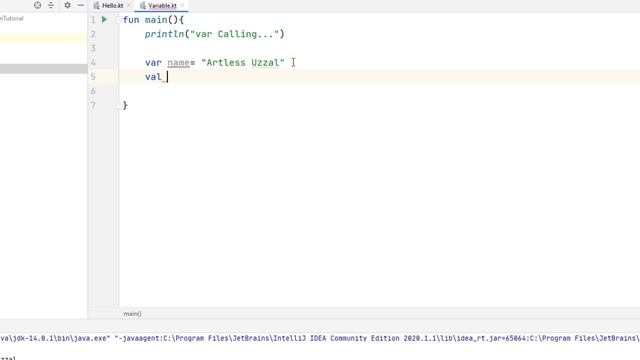This screenshot has height=360, width=640.
Task: Select the highlighted gray row in project tree
Action: tap(43, 69)
